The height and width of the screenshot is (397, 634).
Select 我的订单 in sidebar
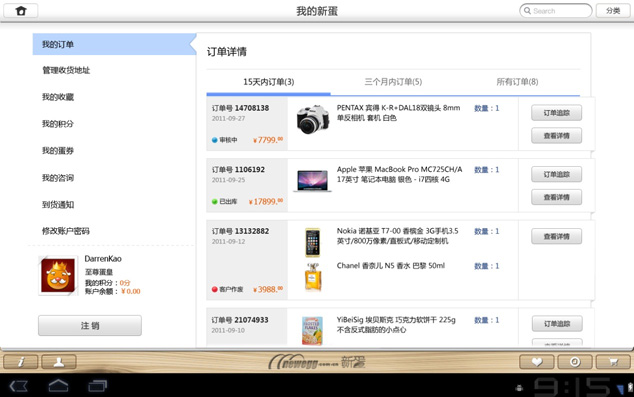click(x=114, y=44)
